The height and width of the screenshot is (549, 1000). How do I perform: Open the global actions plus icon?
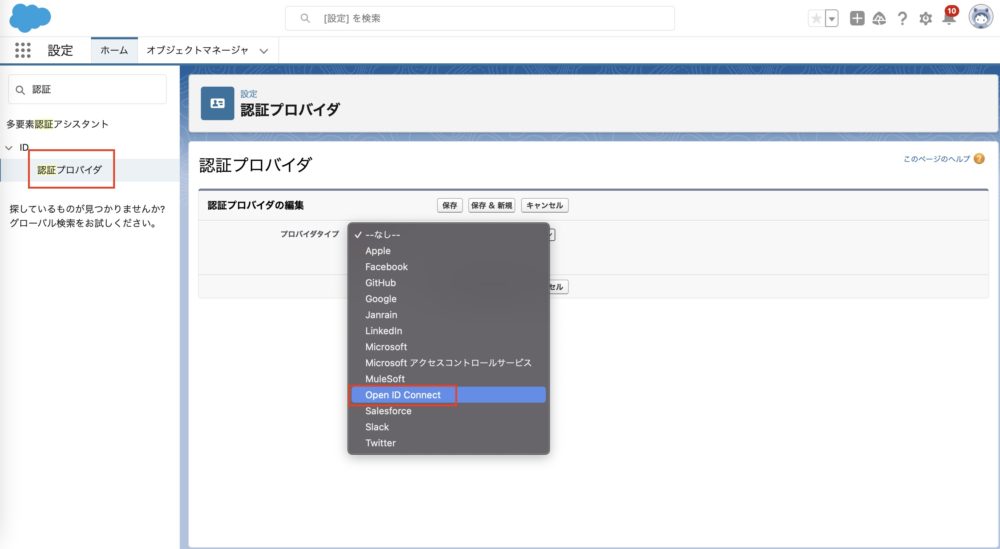[857, 18]
